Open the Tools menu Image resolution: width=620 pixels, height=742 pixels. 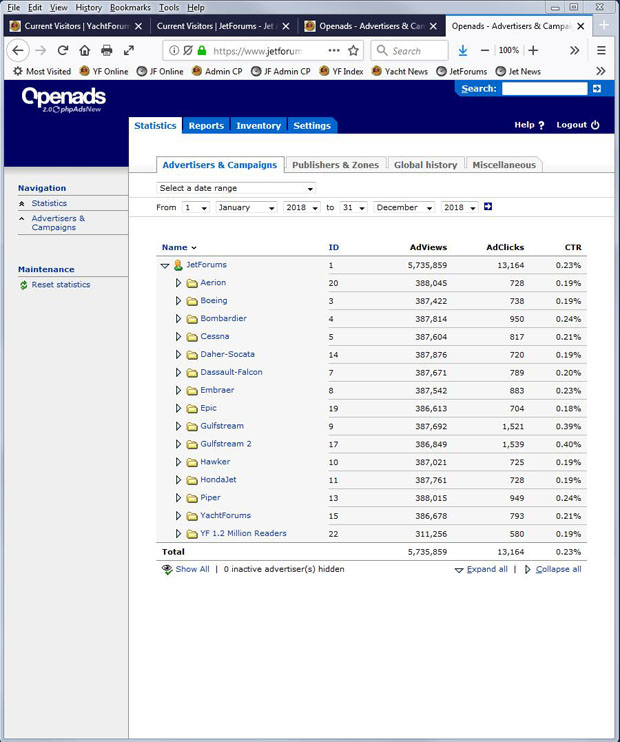[x=169, y=8]
